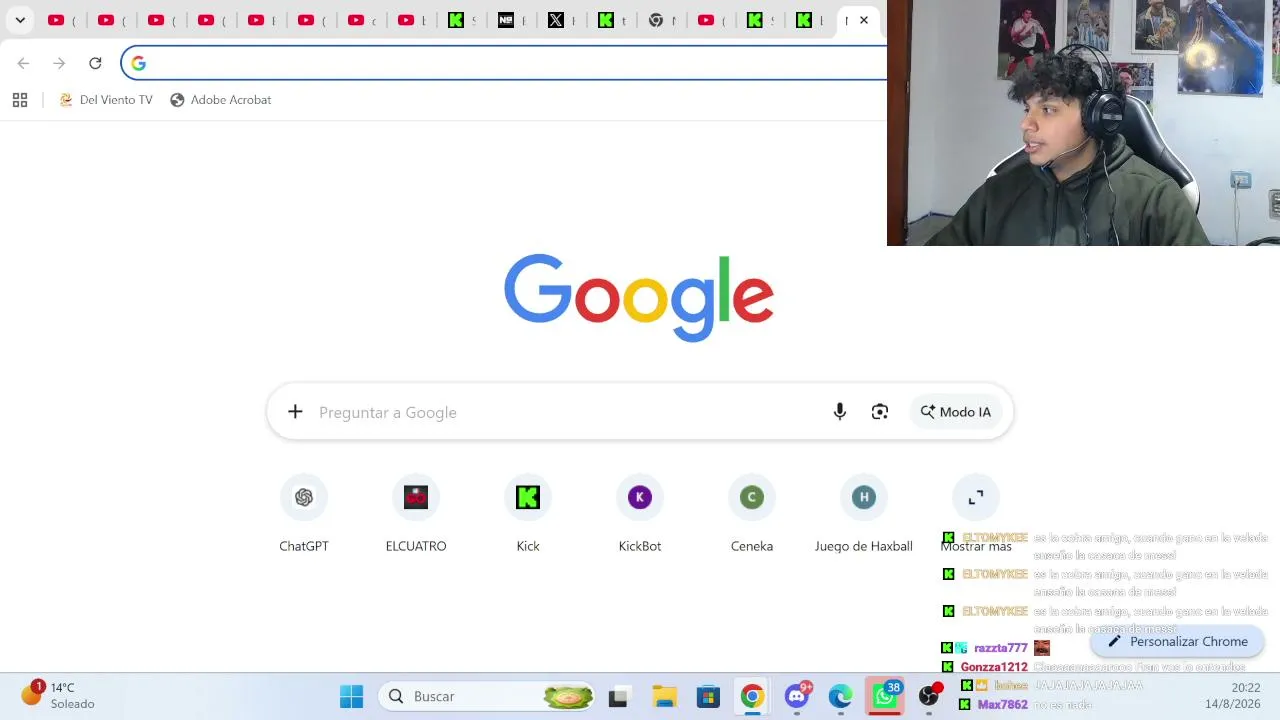Open Discord from the taskbar
Viewport: 1280px width, 720px height.
coord(797,697)
